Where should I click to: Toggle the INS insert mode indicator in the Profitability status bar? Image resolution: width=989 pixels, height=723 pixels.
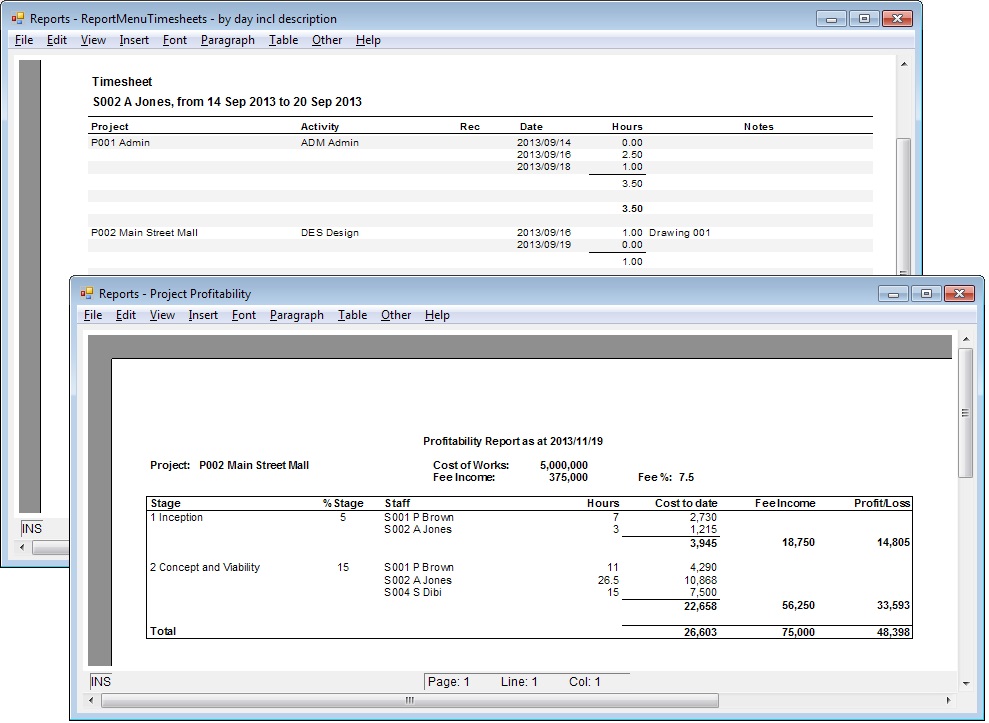point(99,681)
